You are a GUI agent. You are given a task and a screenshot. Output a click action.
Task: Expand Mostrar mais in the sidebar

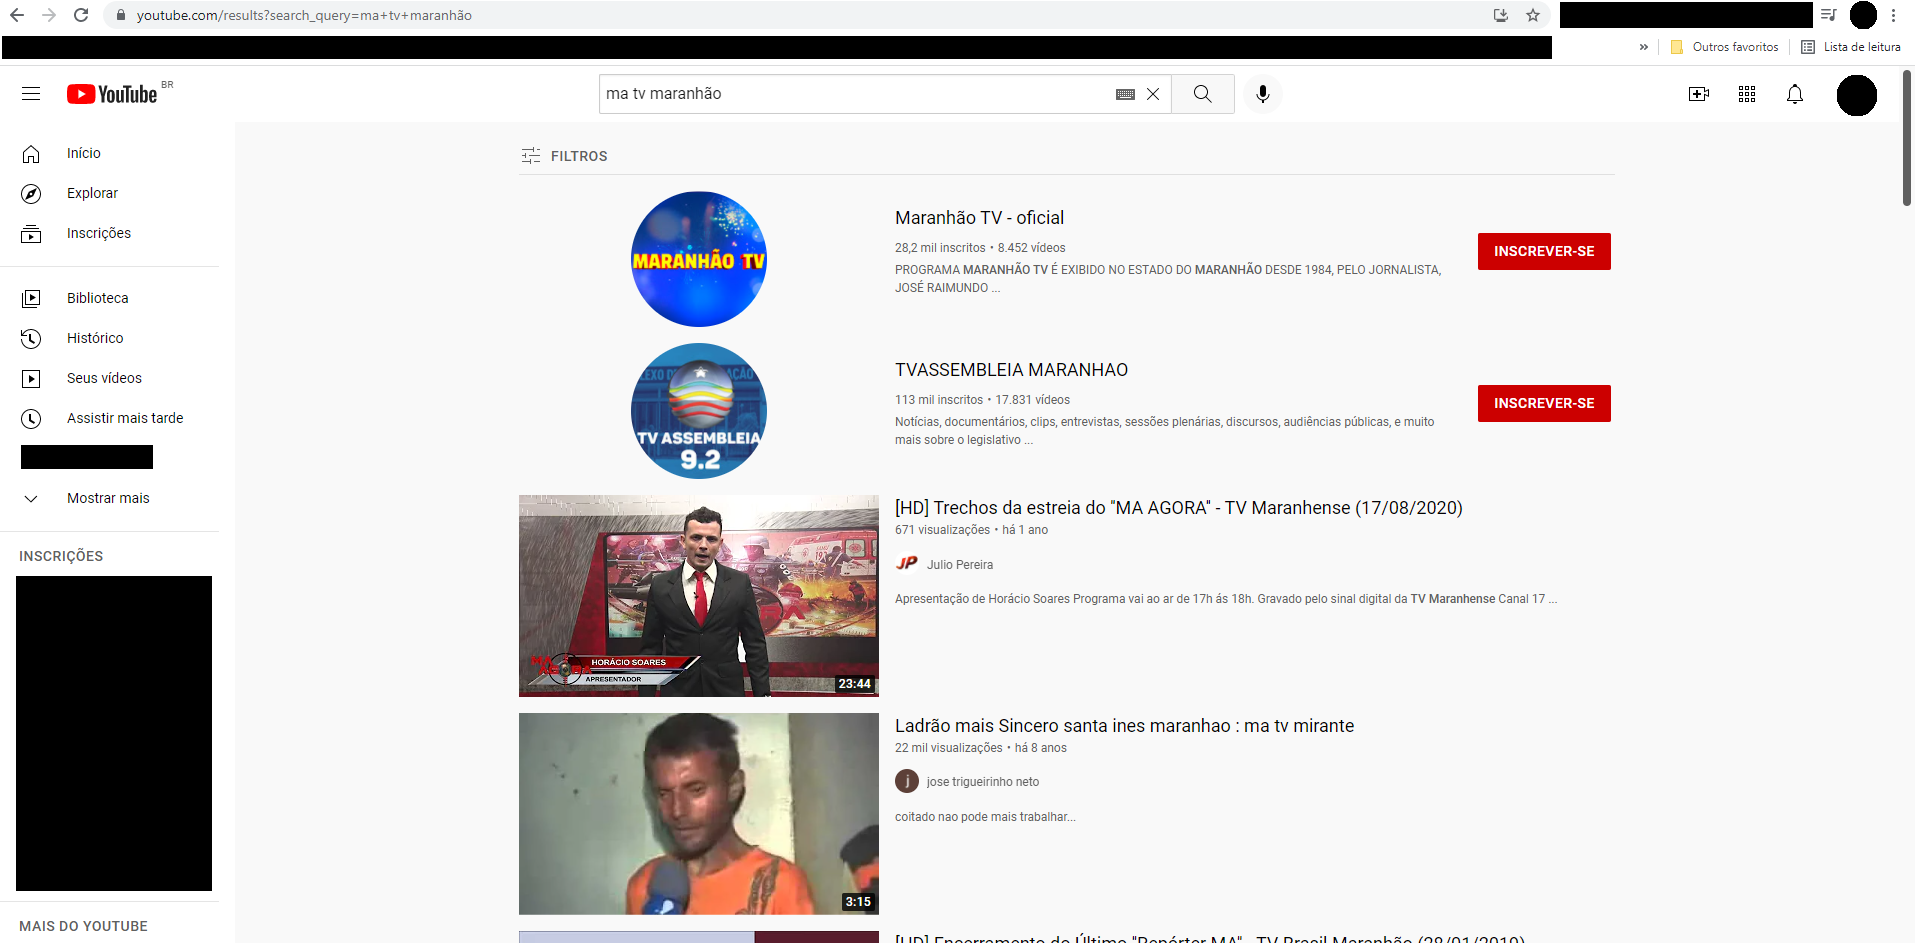110,498
